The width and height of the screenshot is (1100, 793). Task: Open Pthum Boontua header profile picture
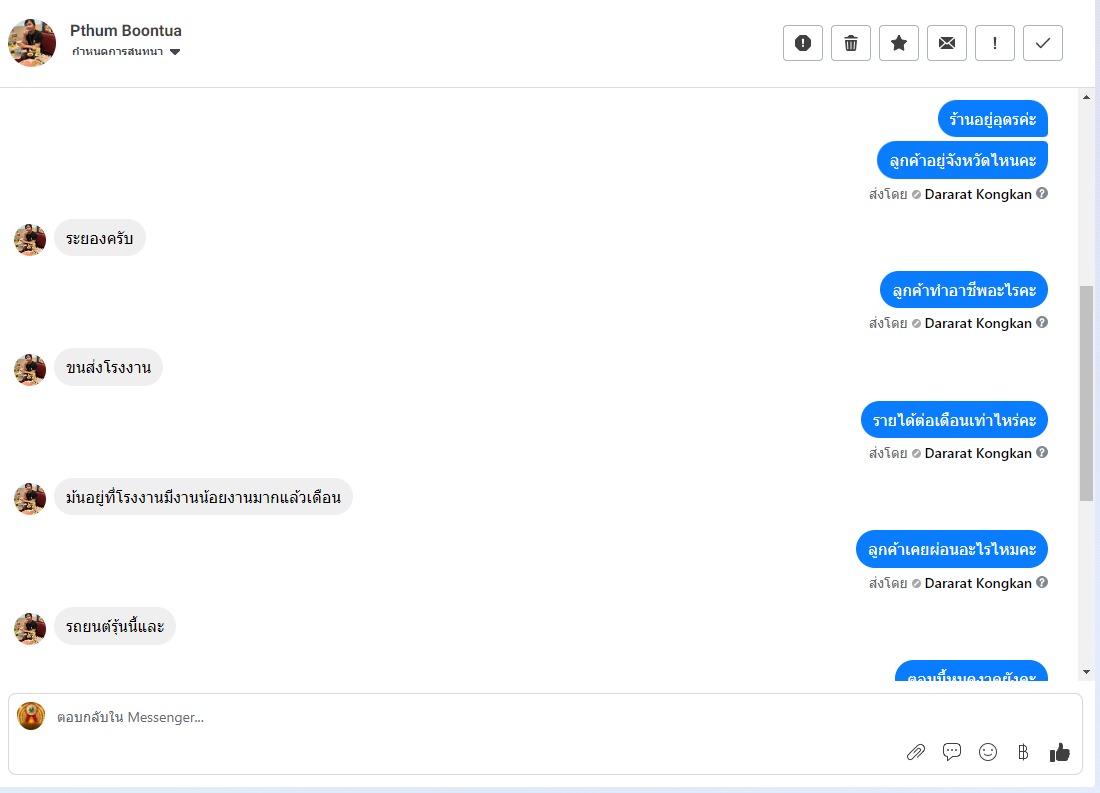(32, 43)
